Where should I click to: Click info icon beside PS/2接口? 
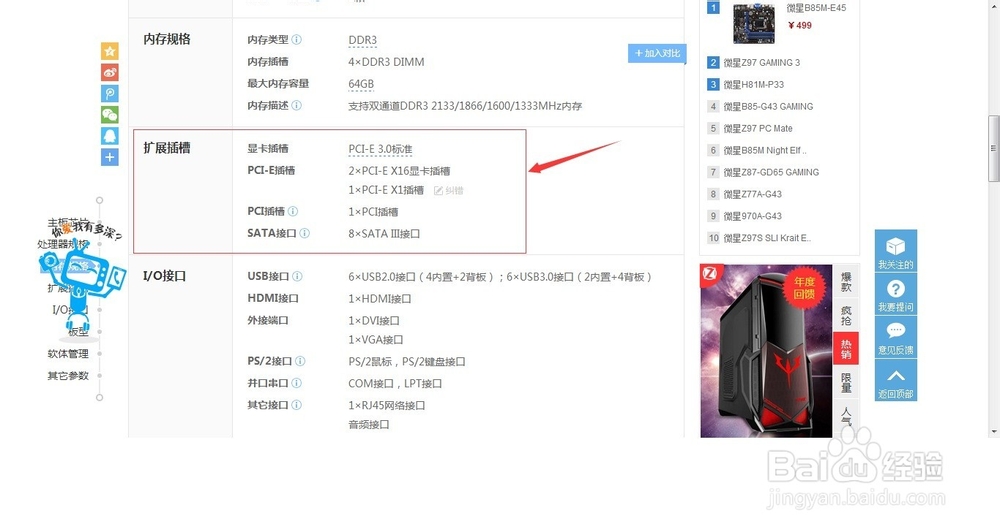point(300,361)
